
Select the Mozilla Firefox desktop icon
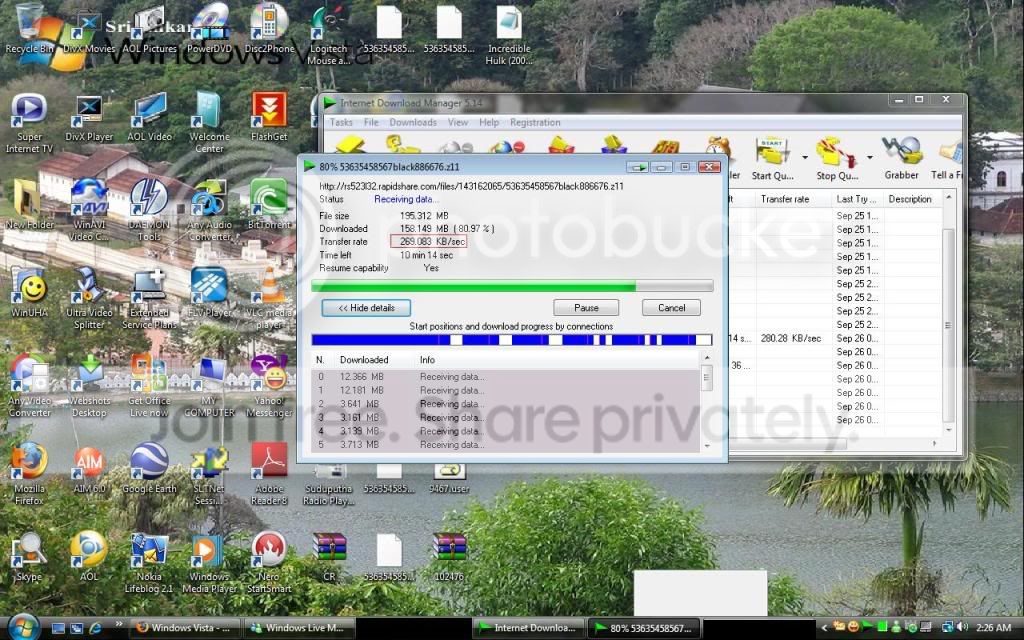click(x=29, y=475)
